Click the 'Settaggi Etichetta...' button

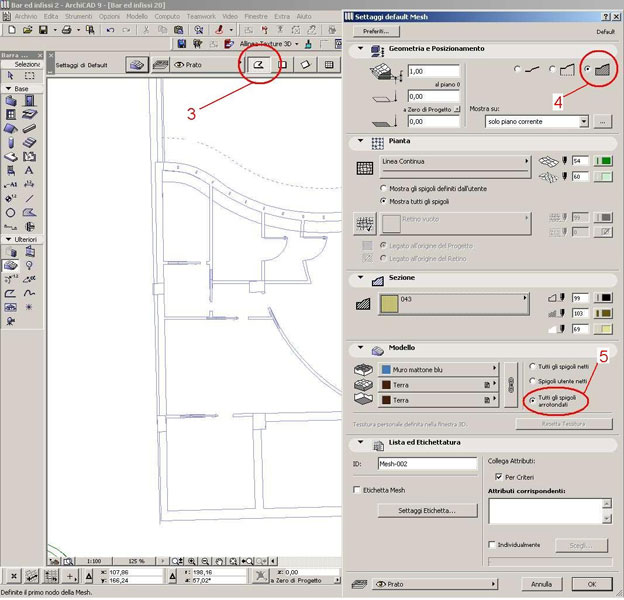click(423, 511)
